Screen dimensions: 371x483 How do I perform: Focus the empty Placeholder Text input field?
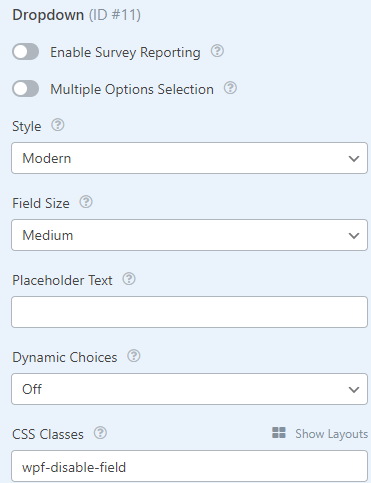point(189,312)
